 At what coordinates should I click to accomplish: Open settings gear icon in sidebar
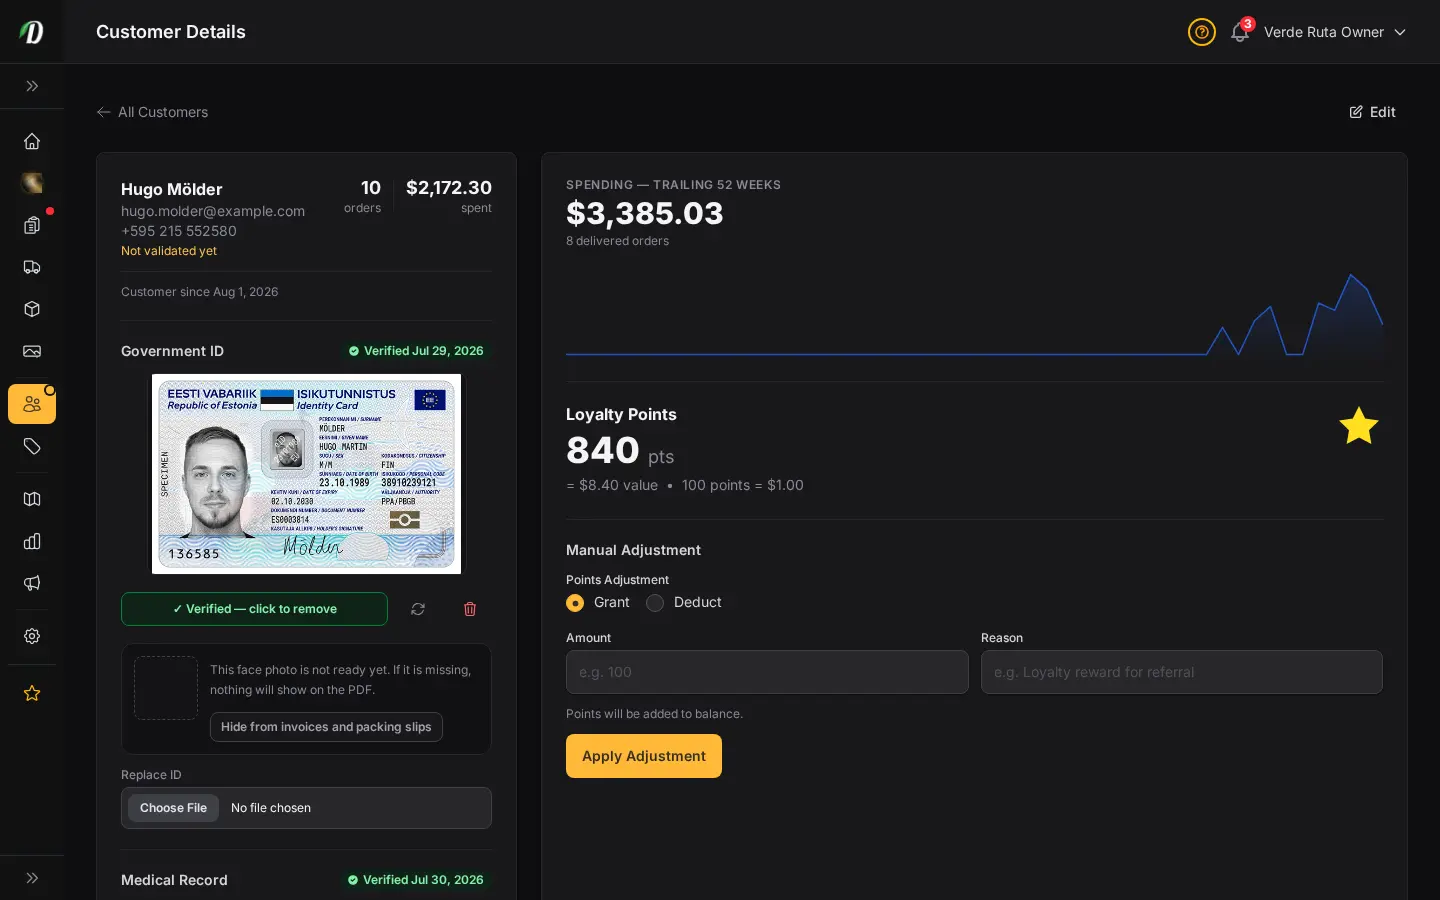click(x=32, y=636)
